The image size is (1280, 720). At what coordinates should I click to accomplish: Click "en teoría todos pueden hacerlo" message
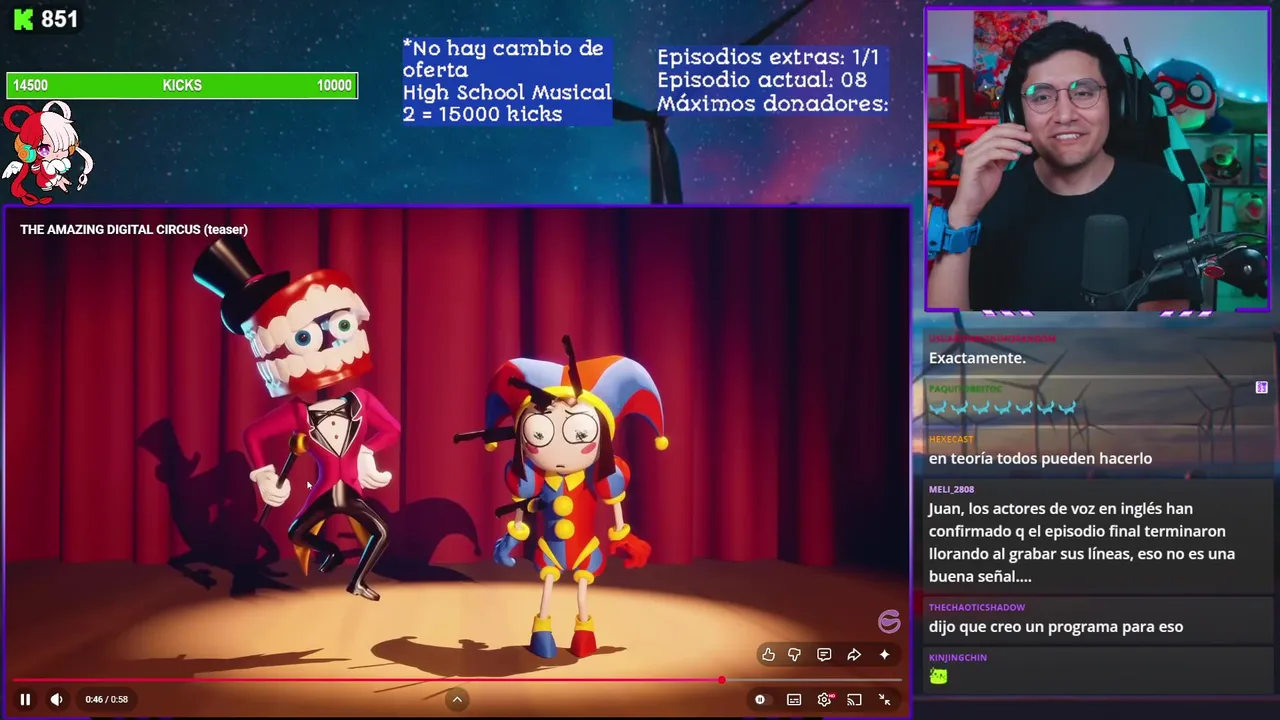pyautogui.click(x=1040, y=458)
